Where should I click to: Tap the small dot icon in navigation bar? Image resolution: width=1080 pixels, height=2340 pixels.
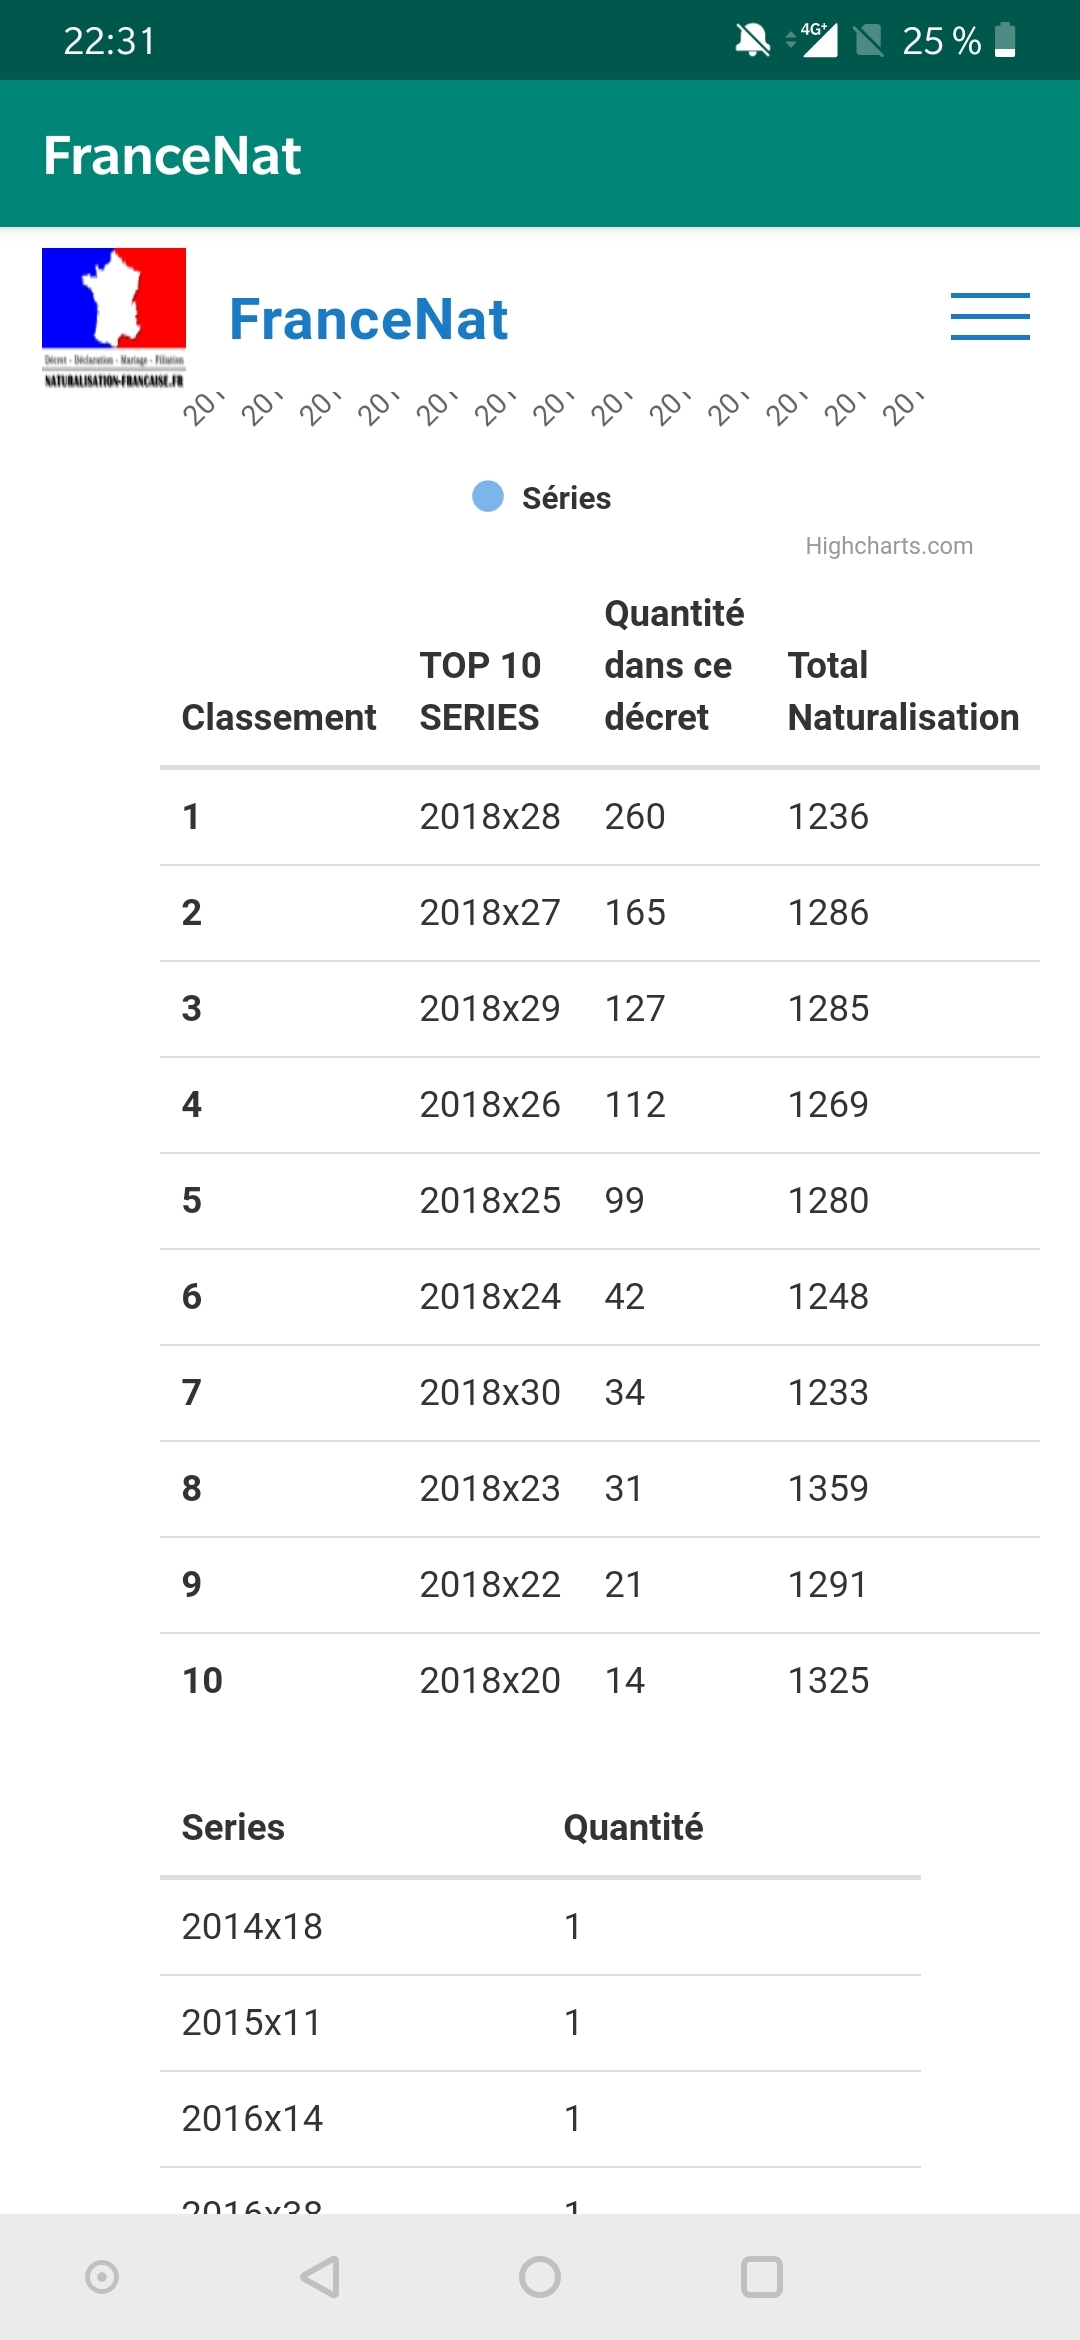(x=102, y=2277)
